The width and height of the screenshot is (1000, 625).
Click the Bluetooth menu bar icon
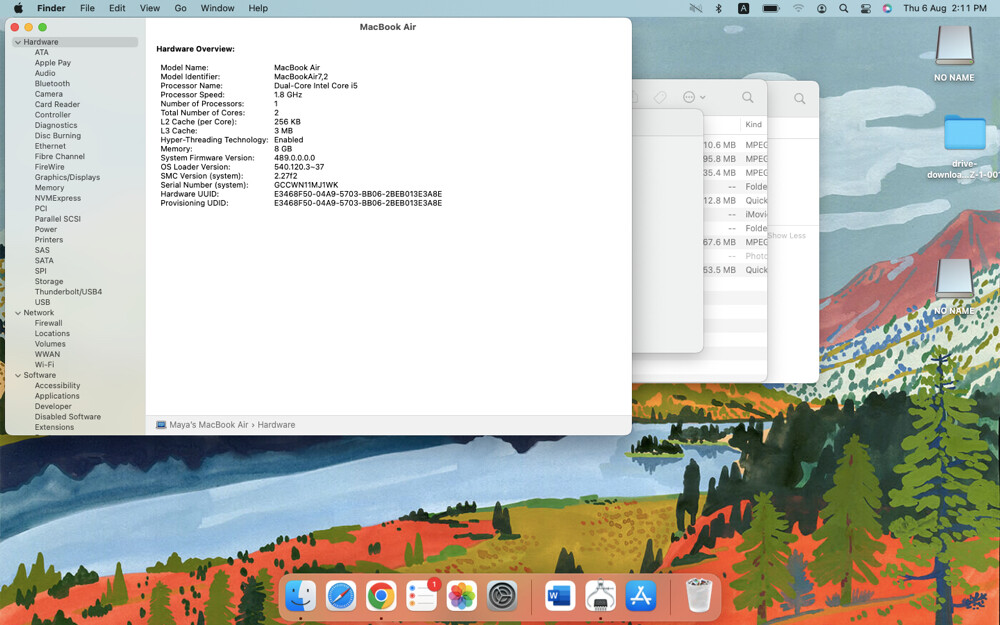719,8
